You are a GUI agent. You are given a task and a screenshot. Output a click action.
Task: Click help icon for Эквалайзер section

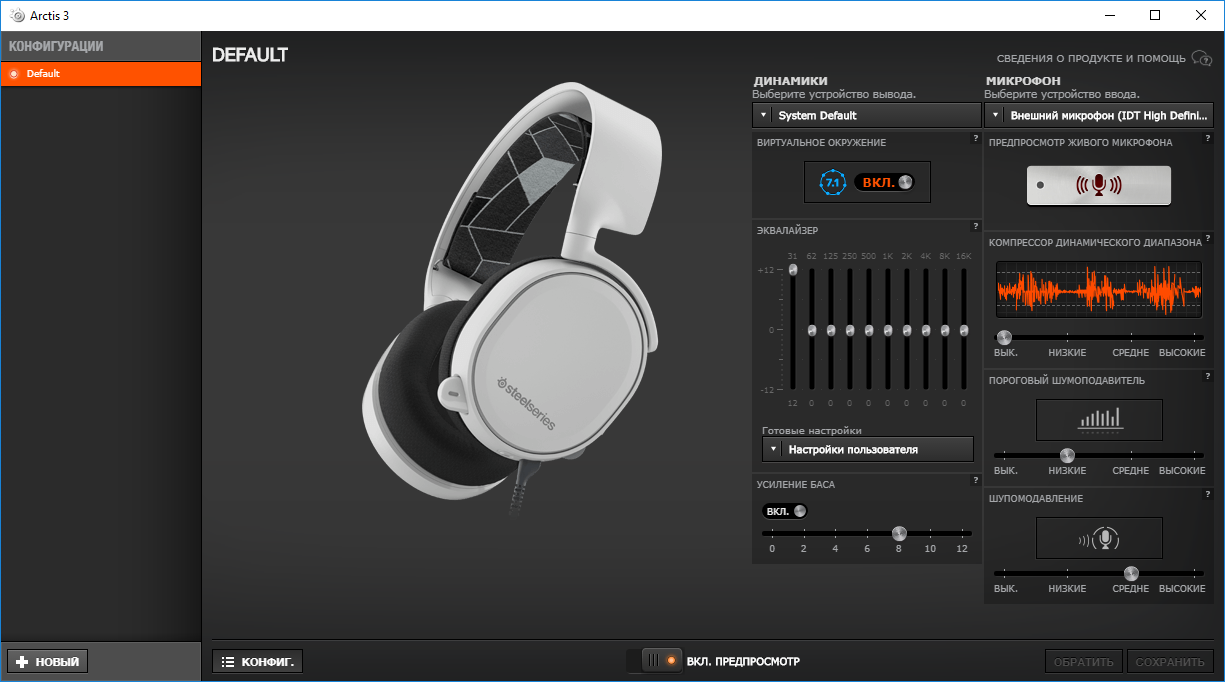(975, 226)
